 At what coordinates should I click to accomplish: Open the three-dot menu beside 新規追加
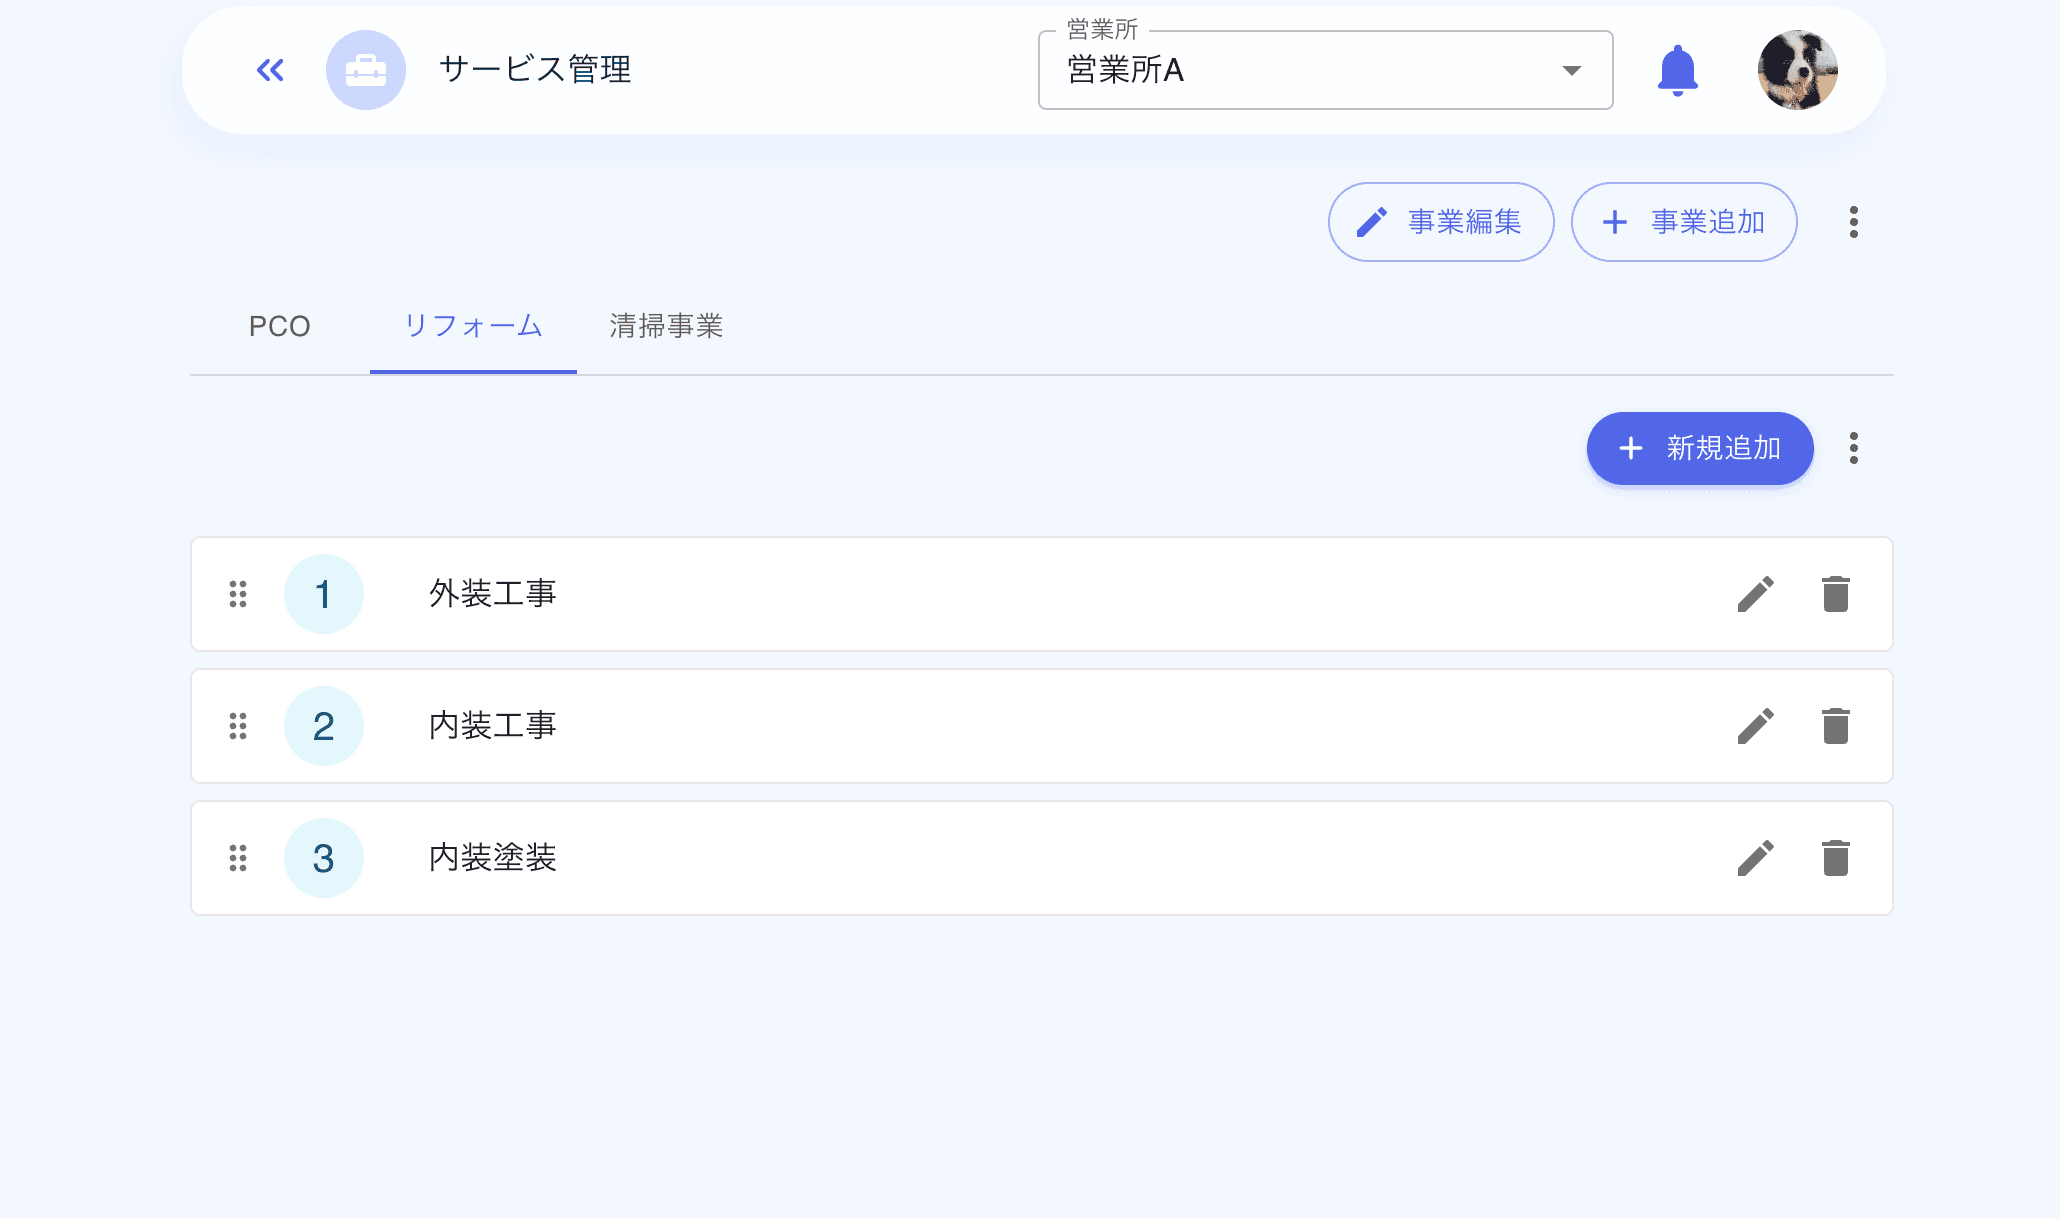tap(1853, 449)
